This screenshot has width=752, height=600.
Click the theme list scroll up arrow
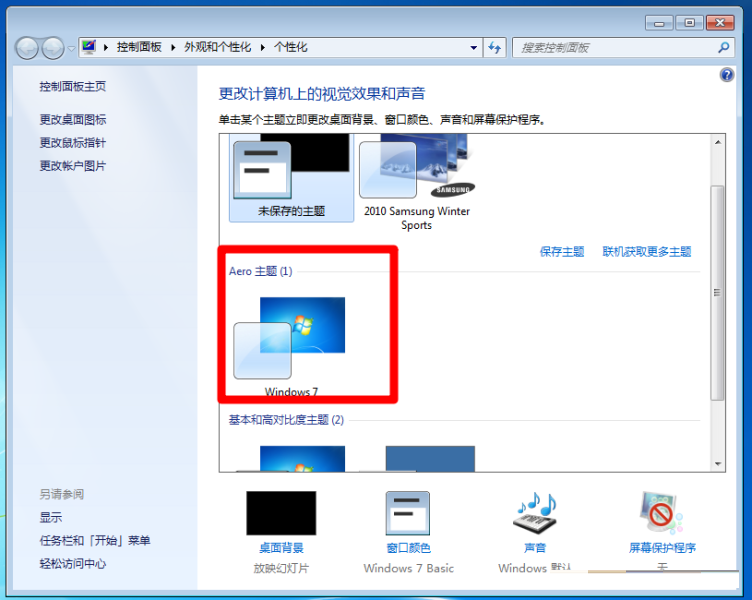click(x=717, y=142)
